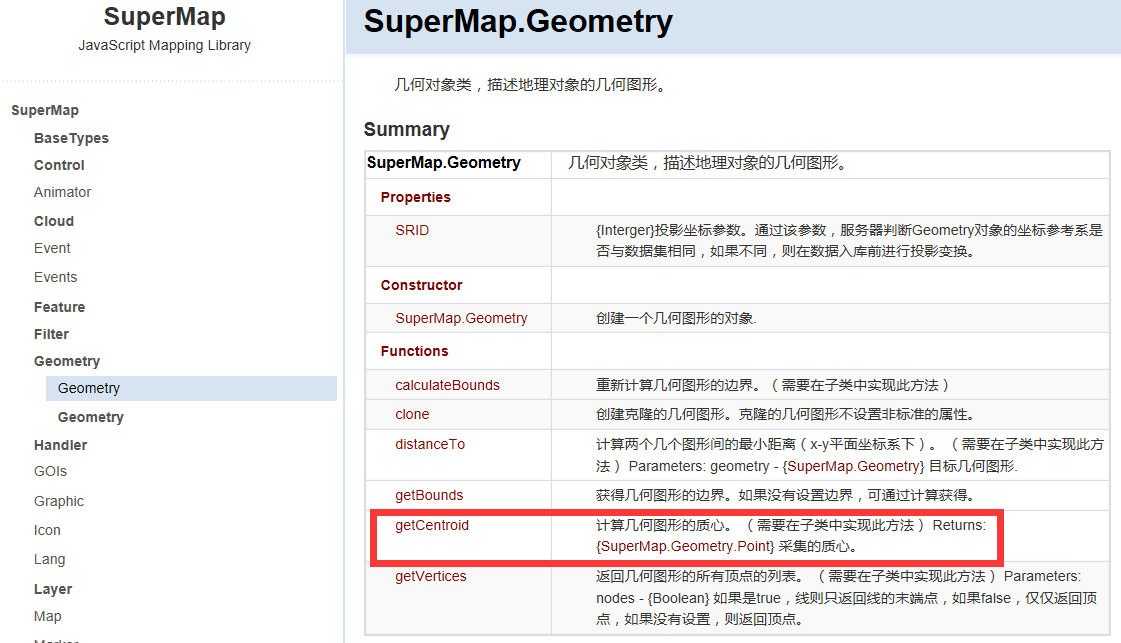
Task: Open the SuperMap root tree item
Action: pyautogui.click(x=45, y=110)
